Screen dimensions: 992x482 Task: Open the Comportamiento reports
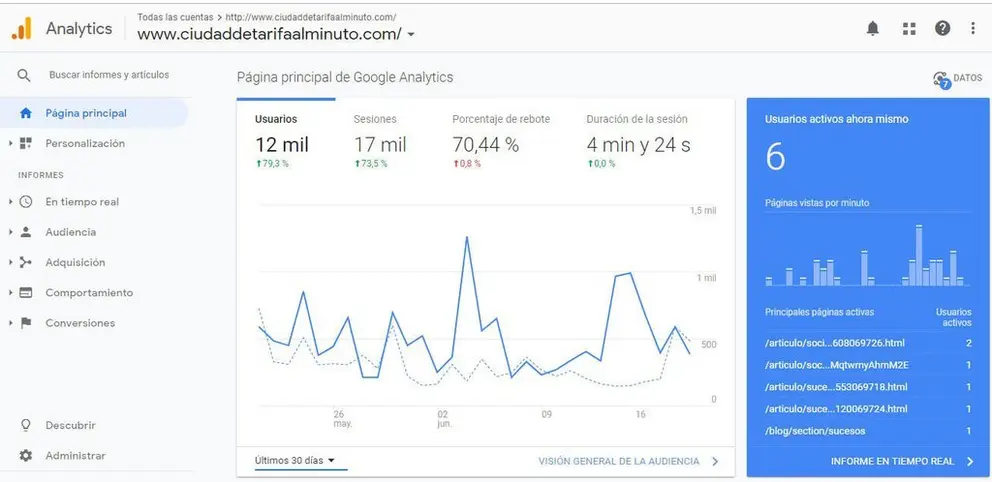point(89,293)
